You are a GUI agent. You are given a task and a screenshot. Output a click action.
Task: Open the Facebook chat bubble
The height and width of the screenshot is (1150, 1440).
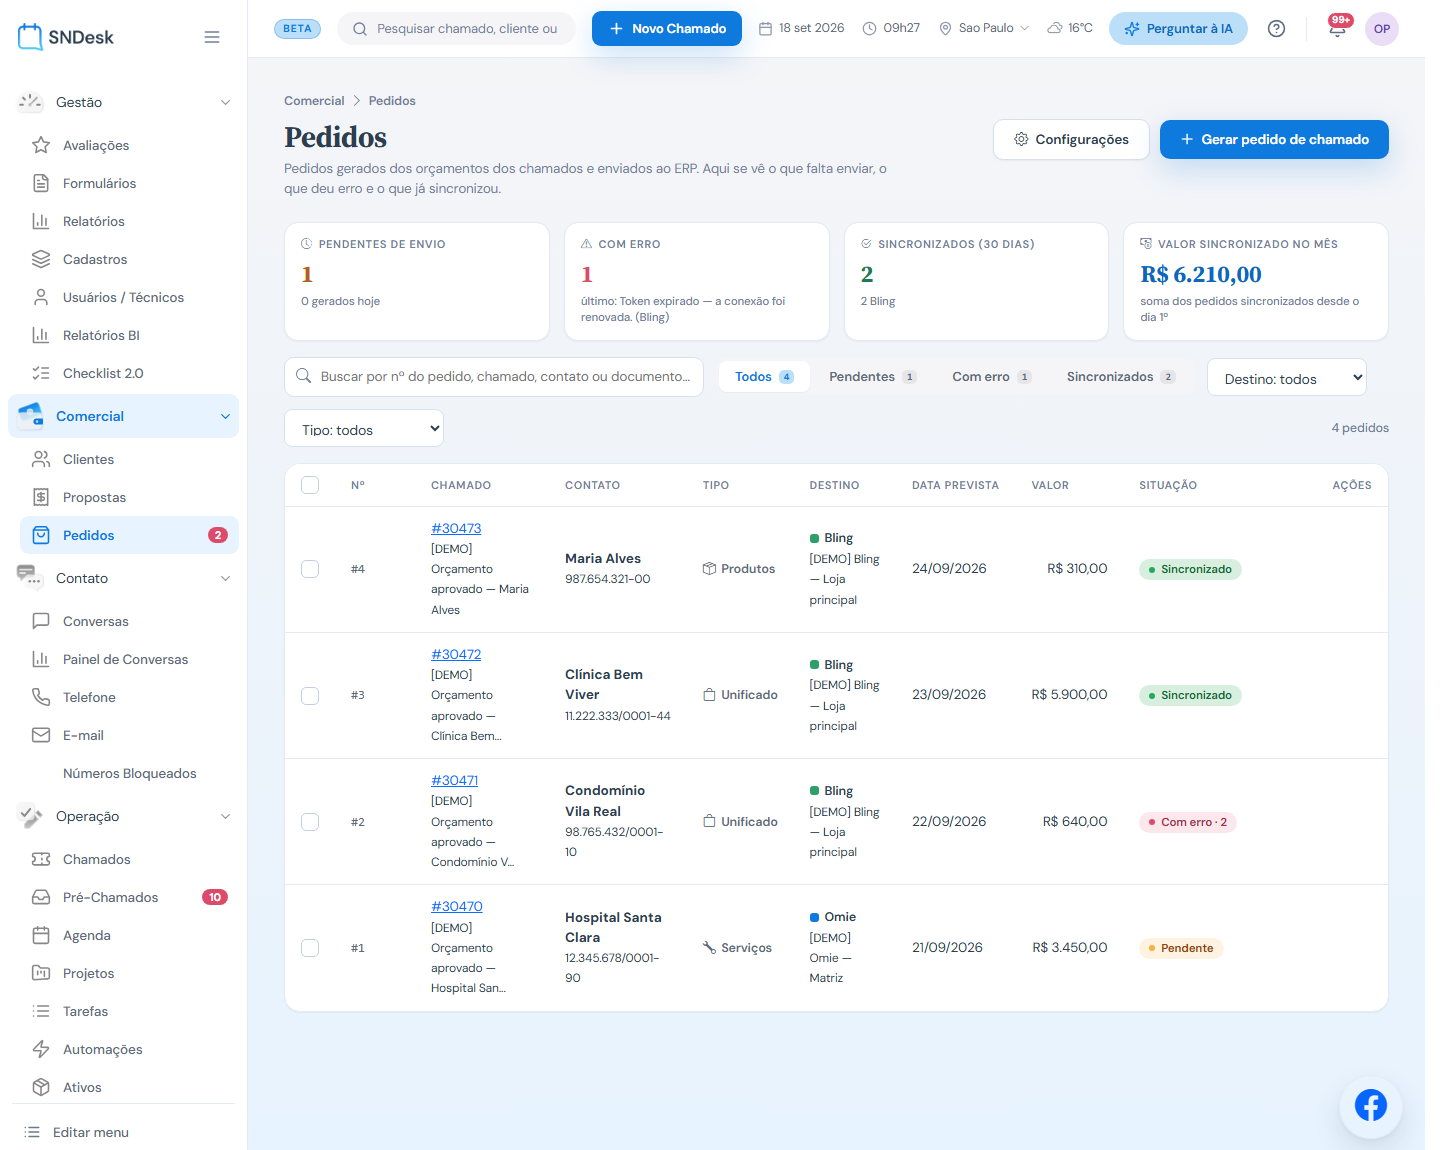coord(1371,1105)
